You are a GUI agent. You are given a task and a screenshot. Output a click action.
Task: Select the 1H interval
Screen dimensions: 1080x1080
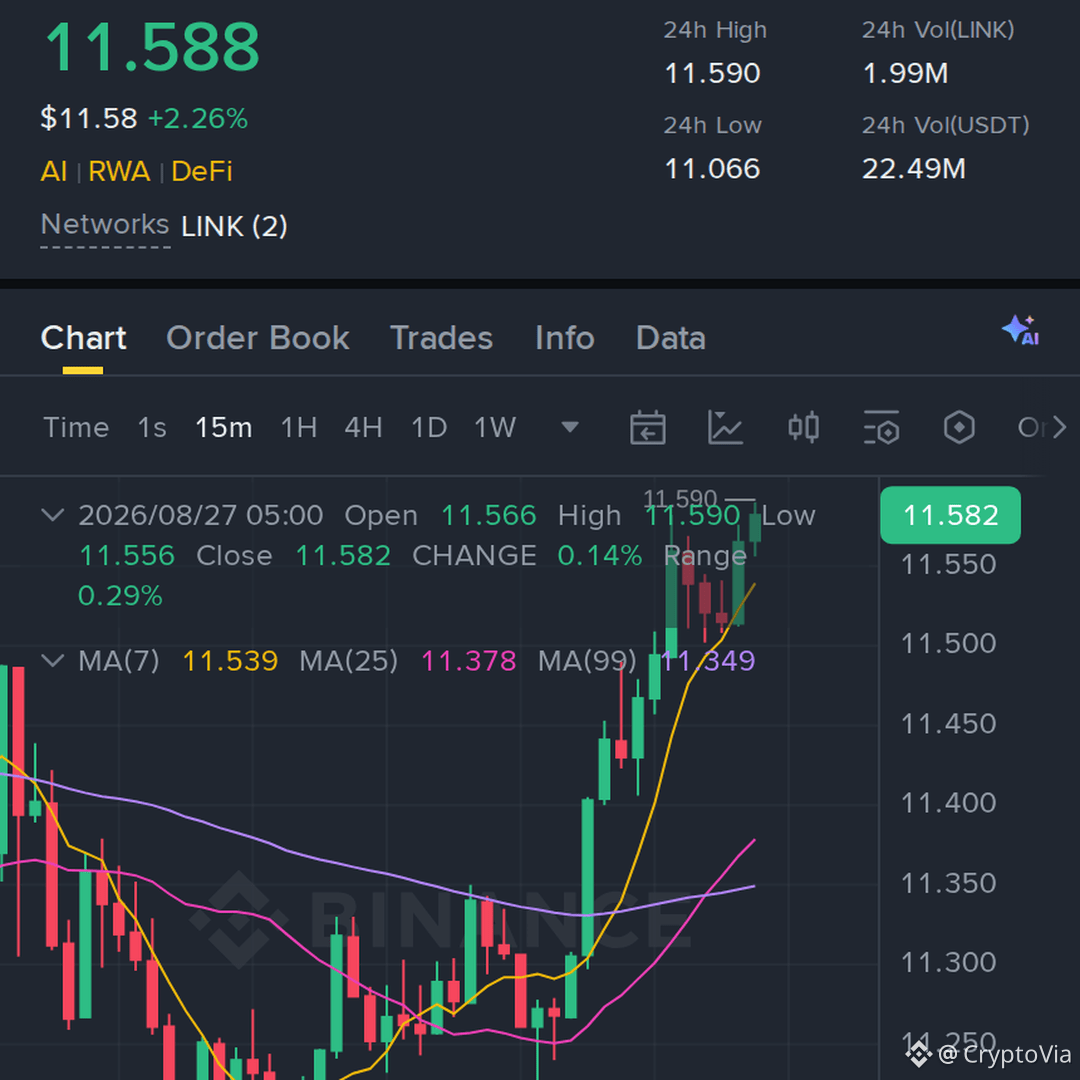point(299,427)
